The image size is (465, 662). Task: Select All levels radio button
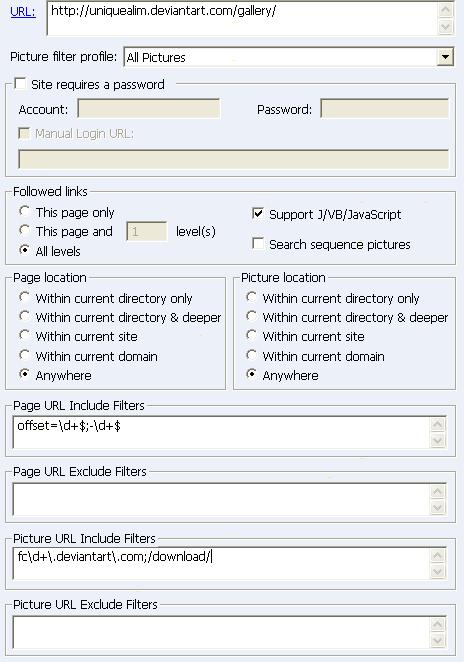(24, 250)
